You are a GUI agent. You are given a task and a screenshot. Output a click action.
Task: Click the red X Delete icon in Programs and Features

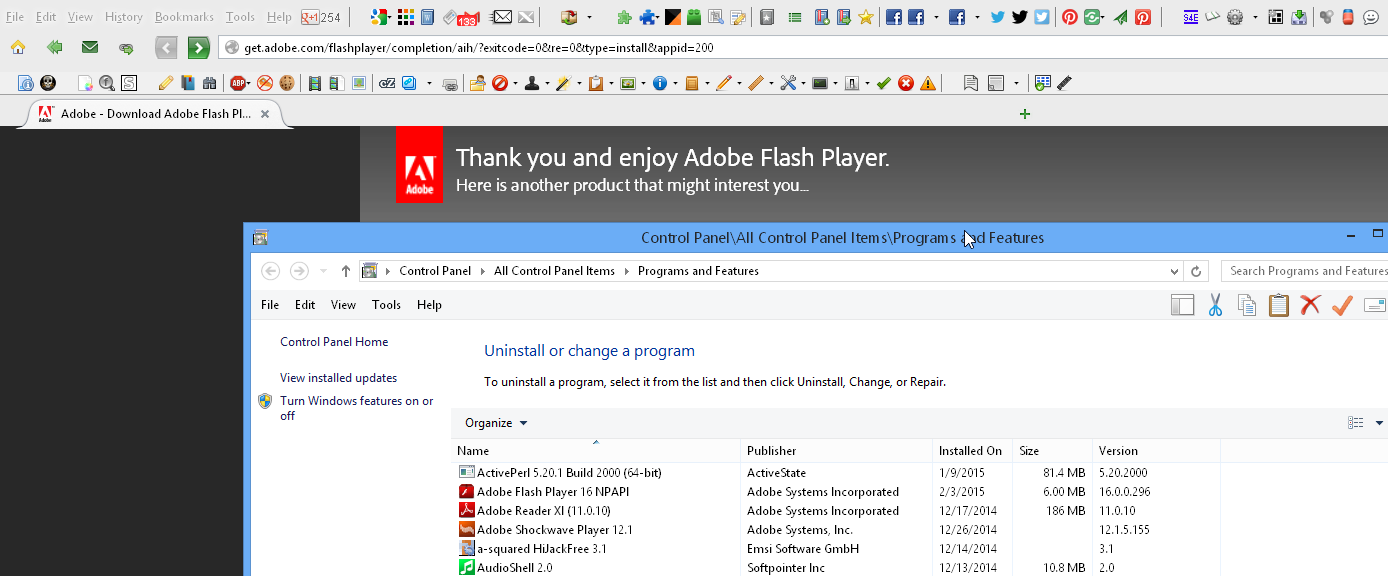pos(1311,305)
